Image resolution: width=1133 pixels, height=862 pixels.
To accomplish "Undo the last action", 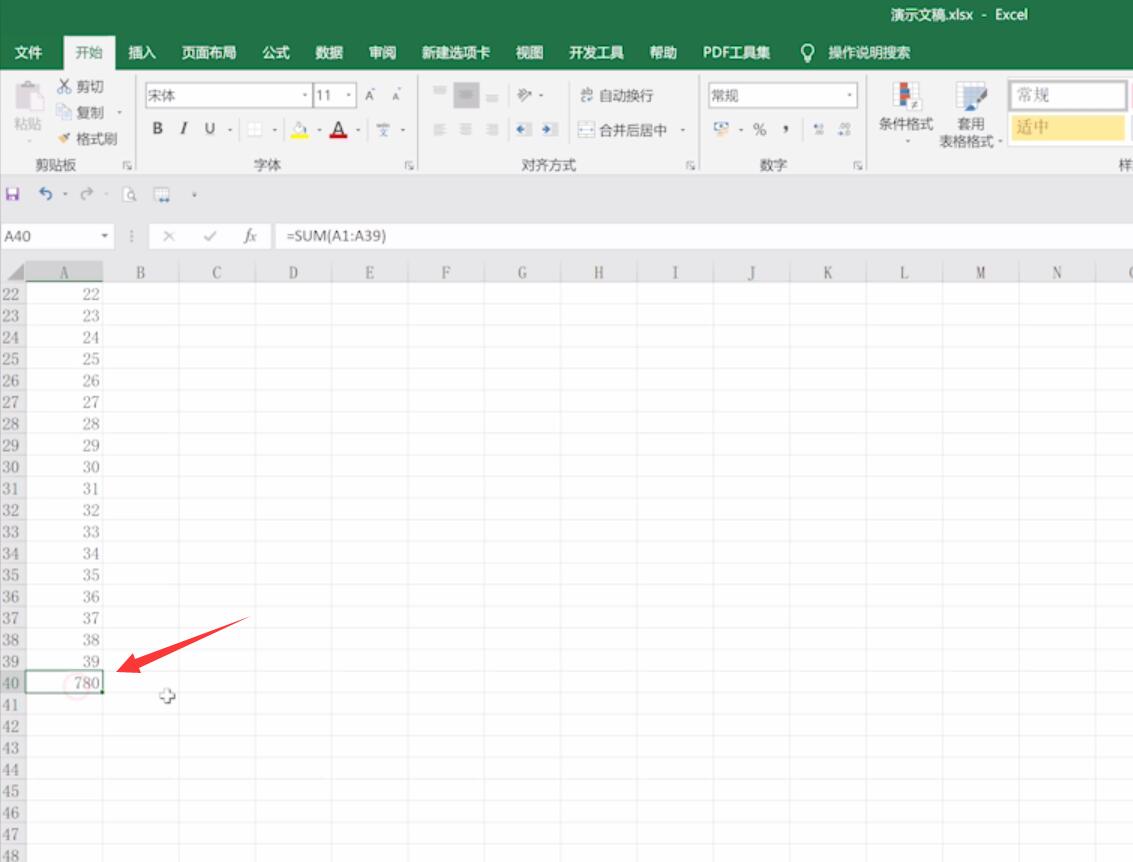I will pos(46,194).
